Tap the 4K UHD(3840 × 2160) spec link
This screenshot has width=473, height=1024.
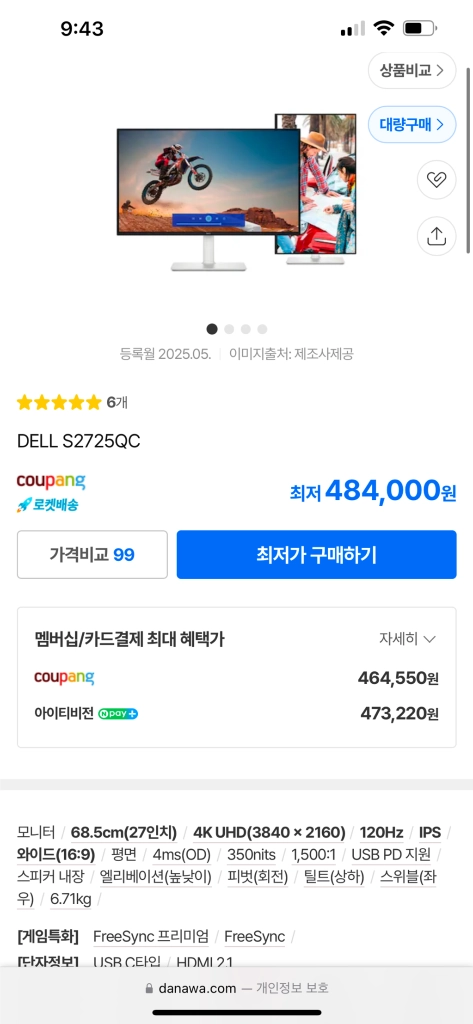269,833
